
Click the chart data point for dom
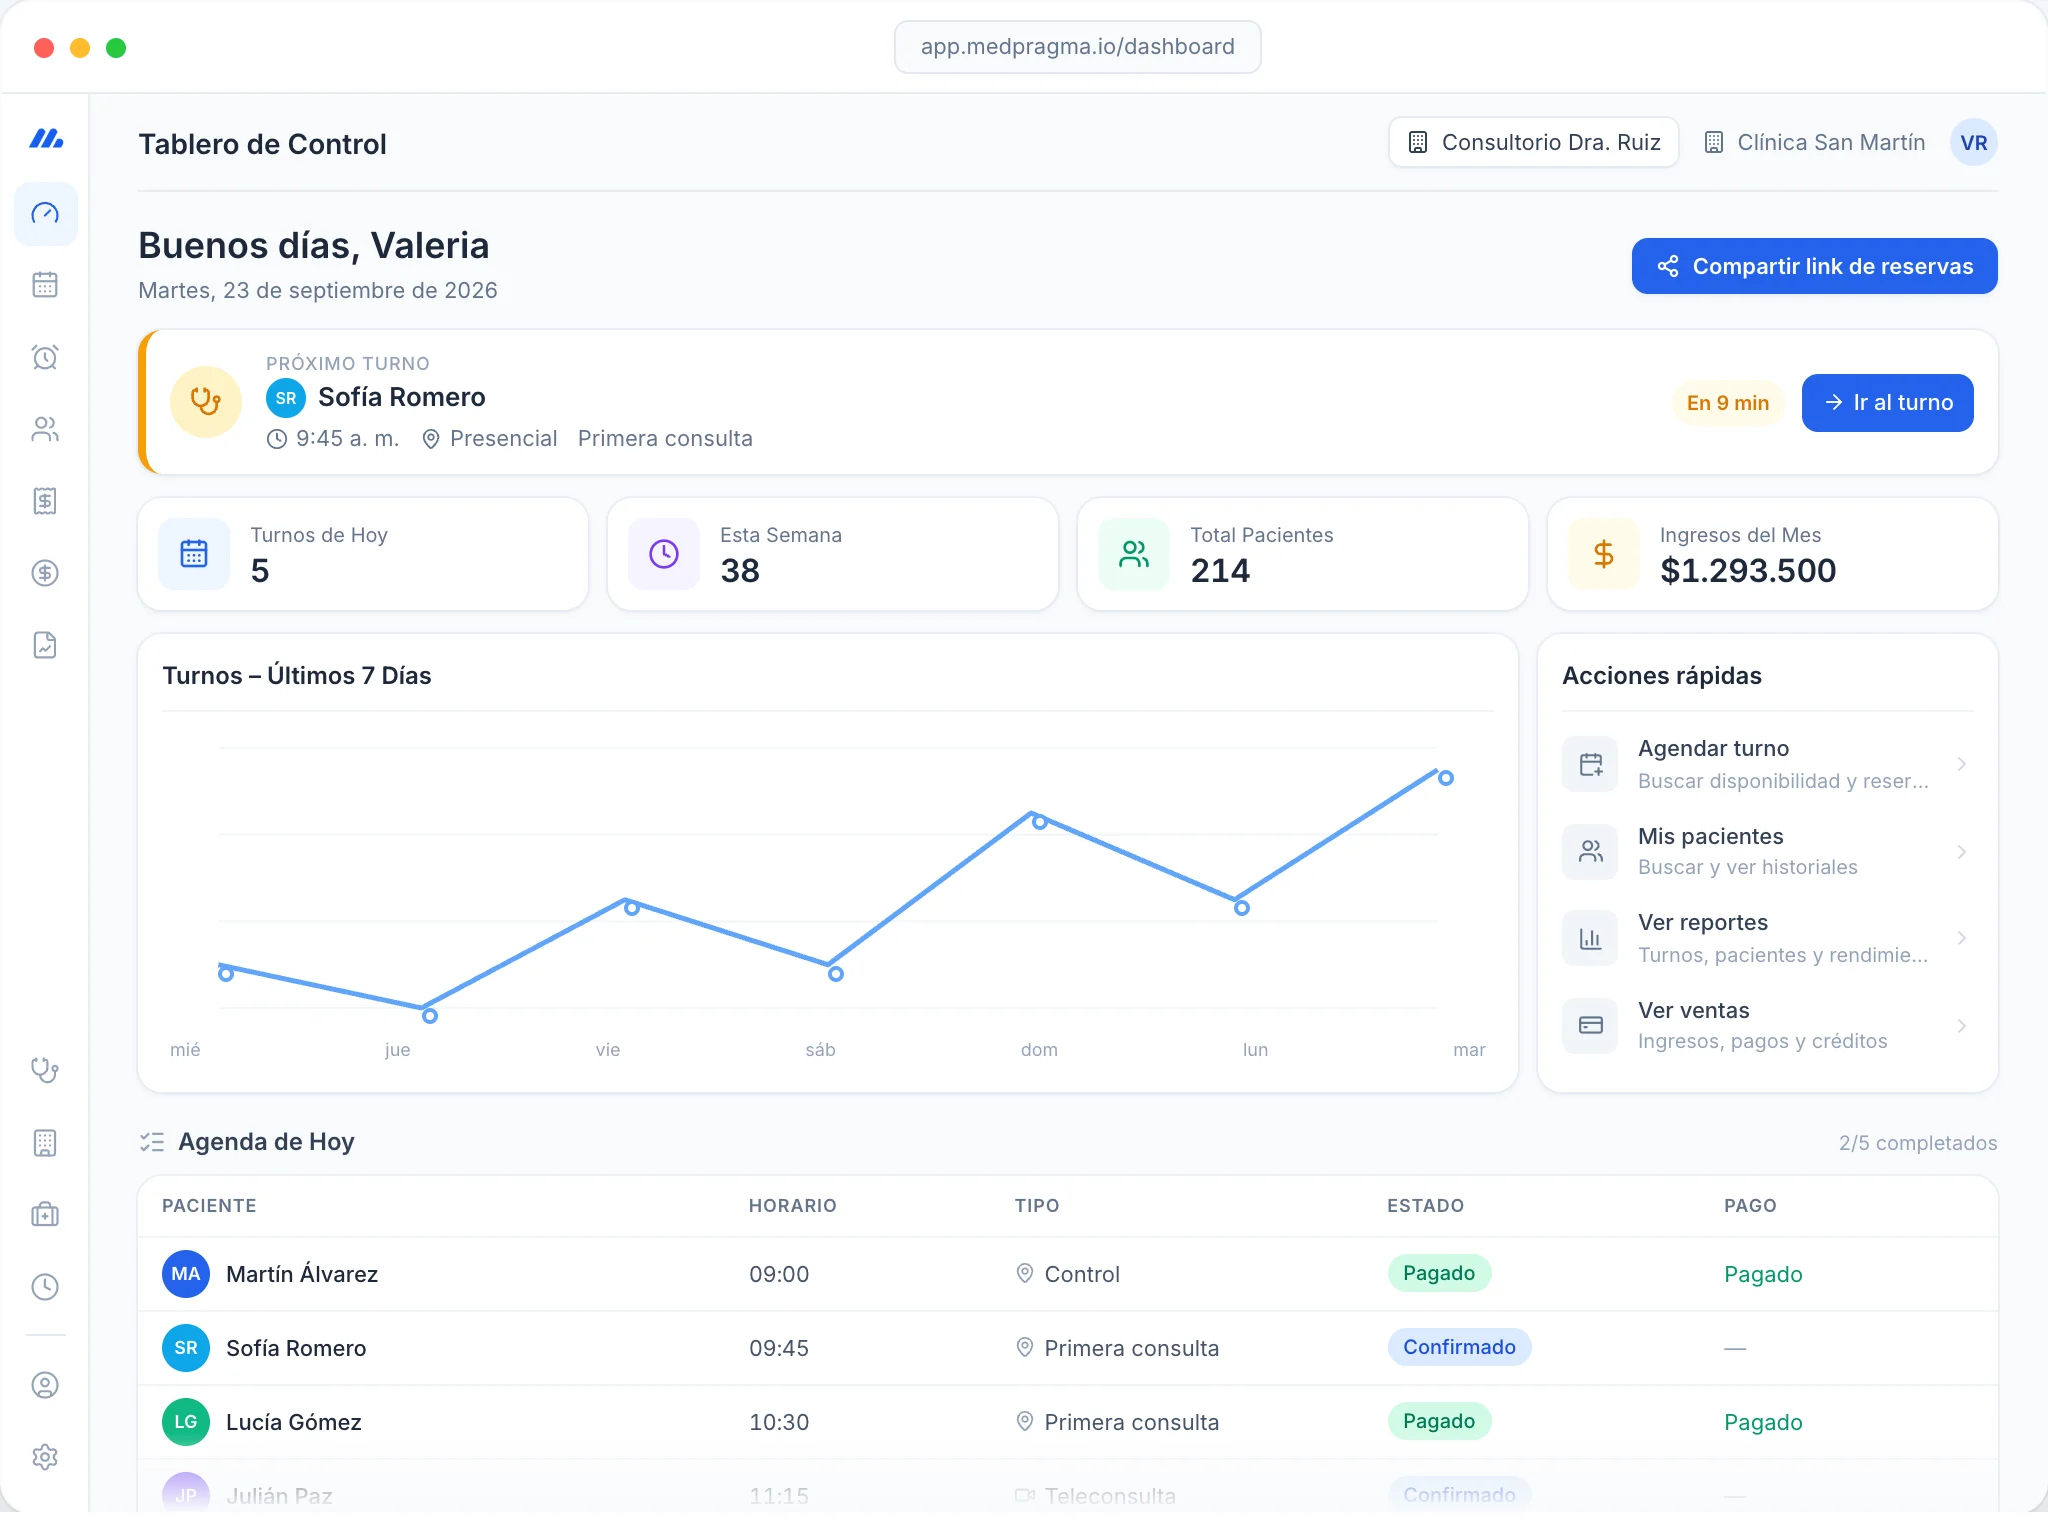(x=1040, y=822)
